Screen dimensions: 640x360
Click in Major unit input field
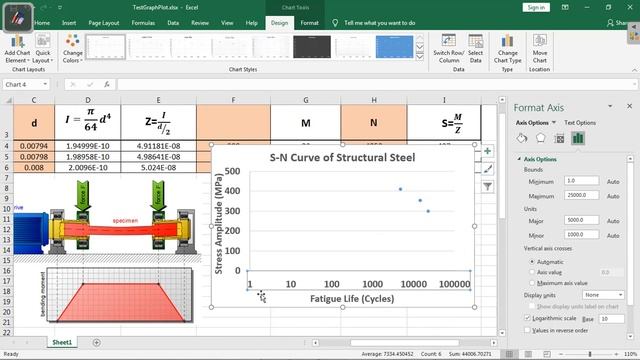point(582,220)
